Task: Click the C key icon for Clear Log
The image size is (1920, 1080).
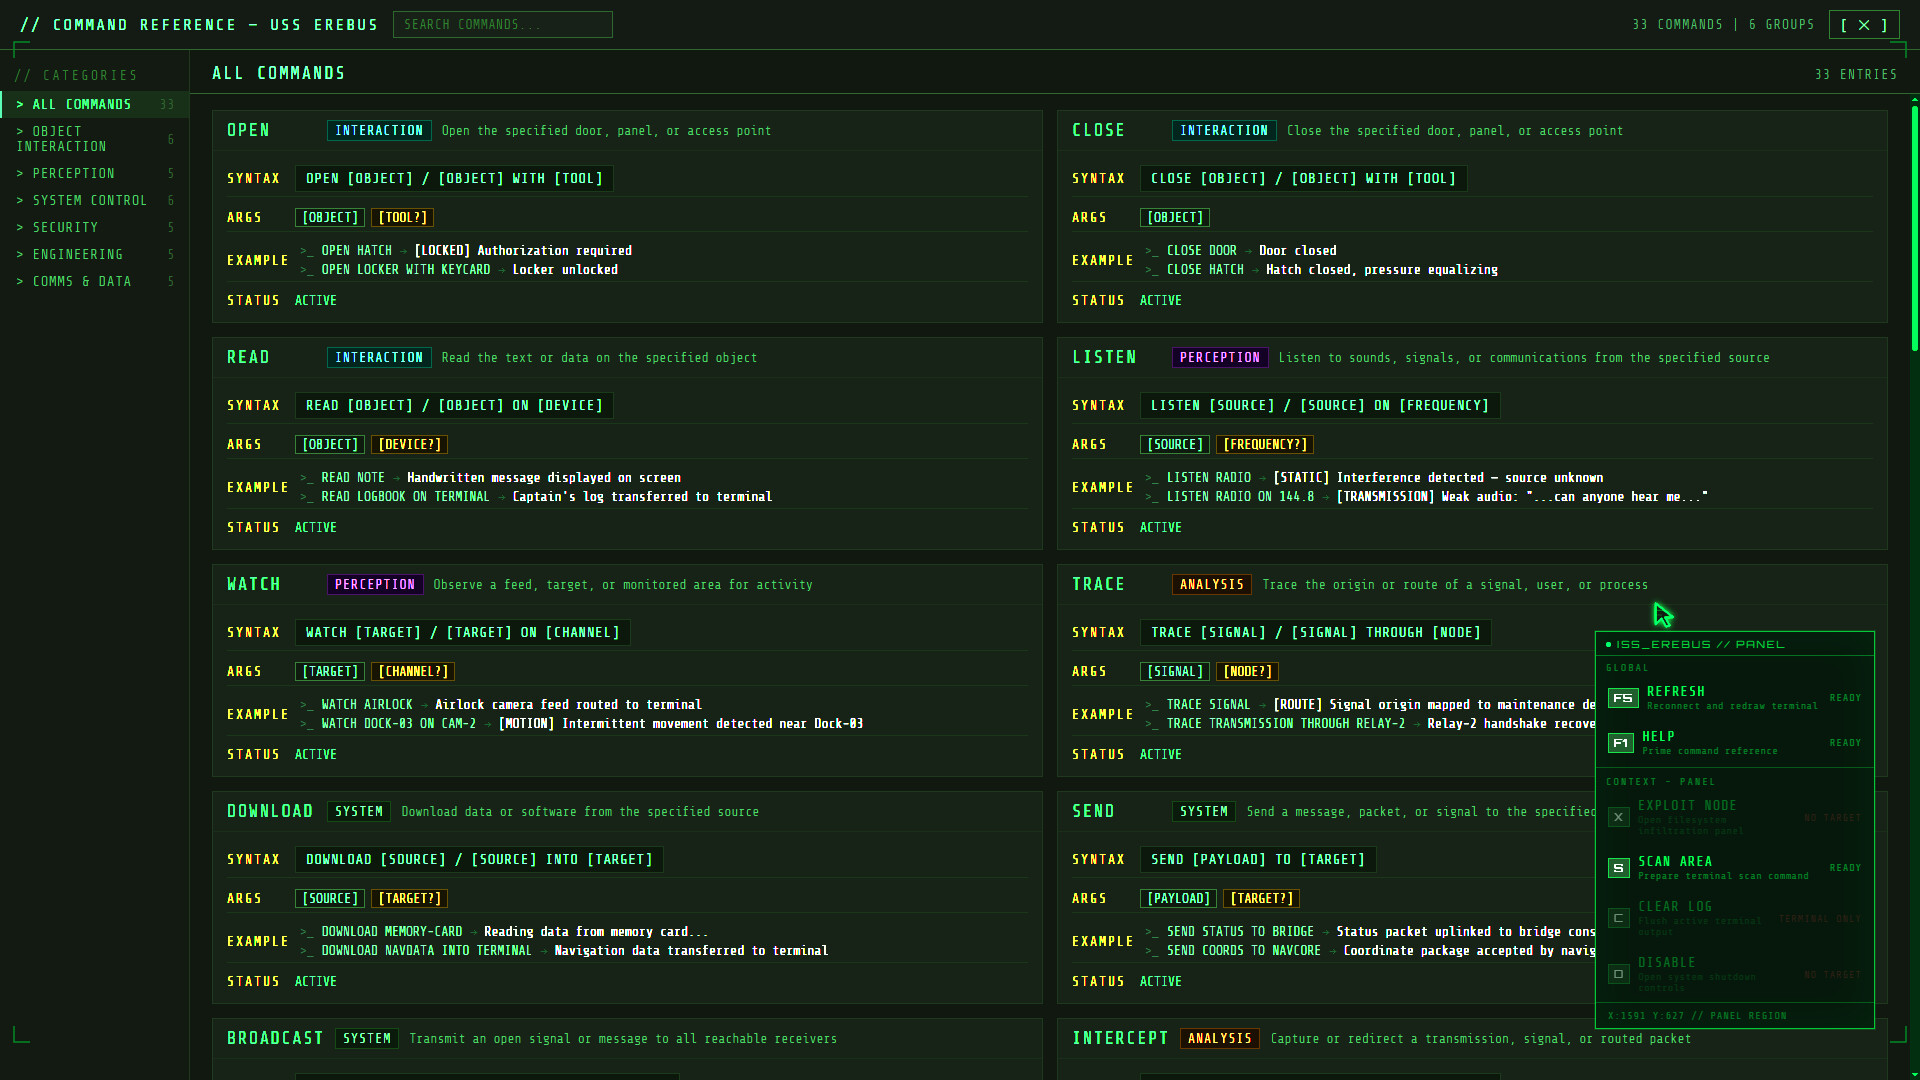Action: 1618,918
